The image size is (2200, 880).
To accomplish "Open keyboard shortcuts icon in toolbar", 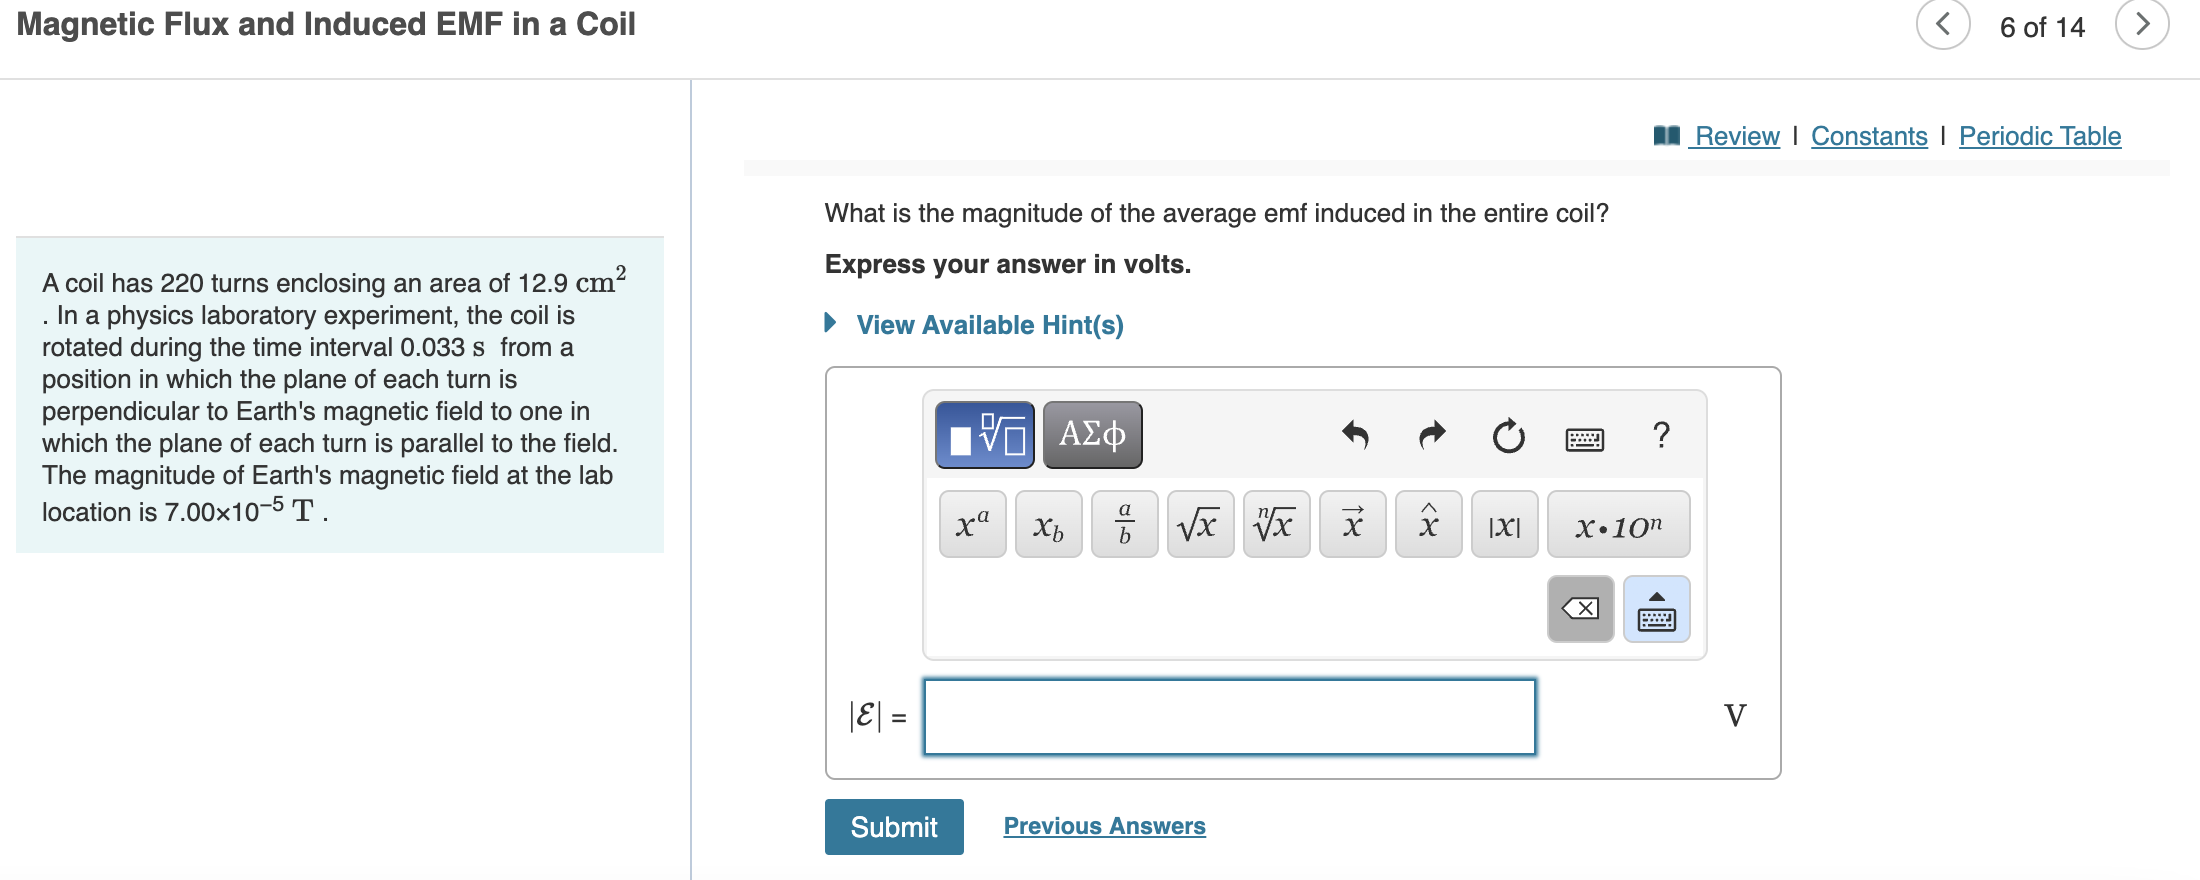I will (1585, 439).
